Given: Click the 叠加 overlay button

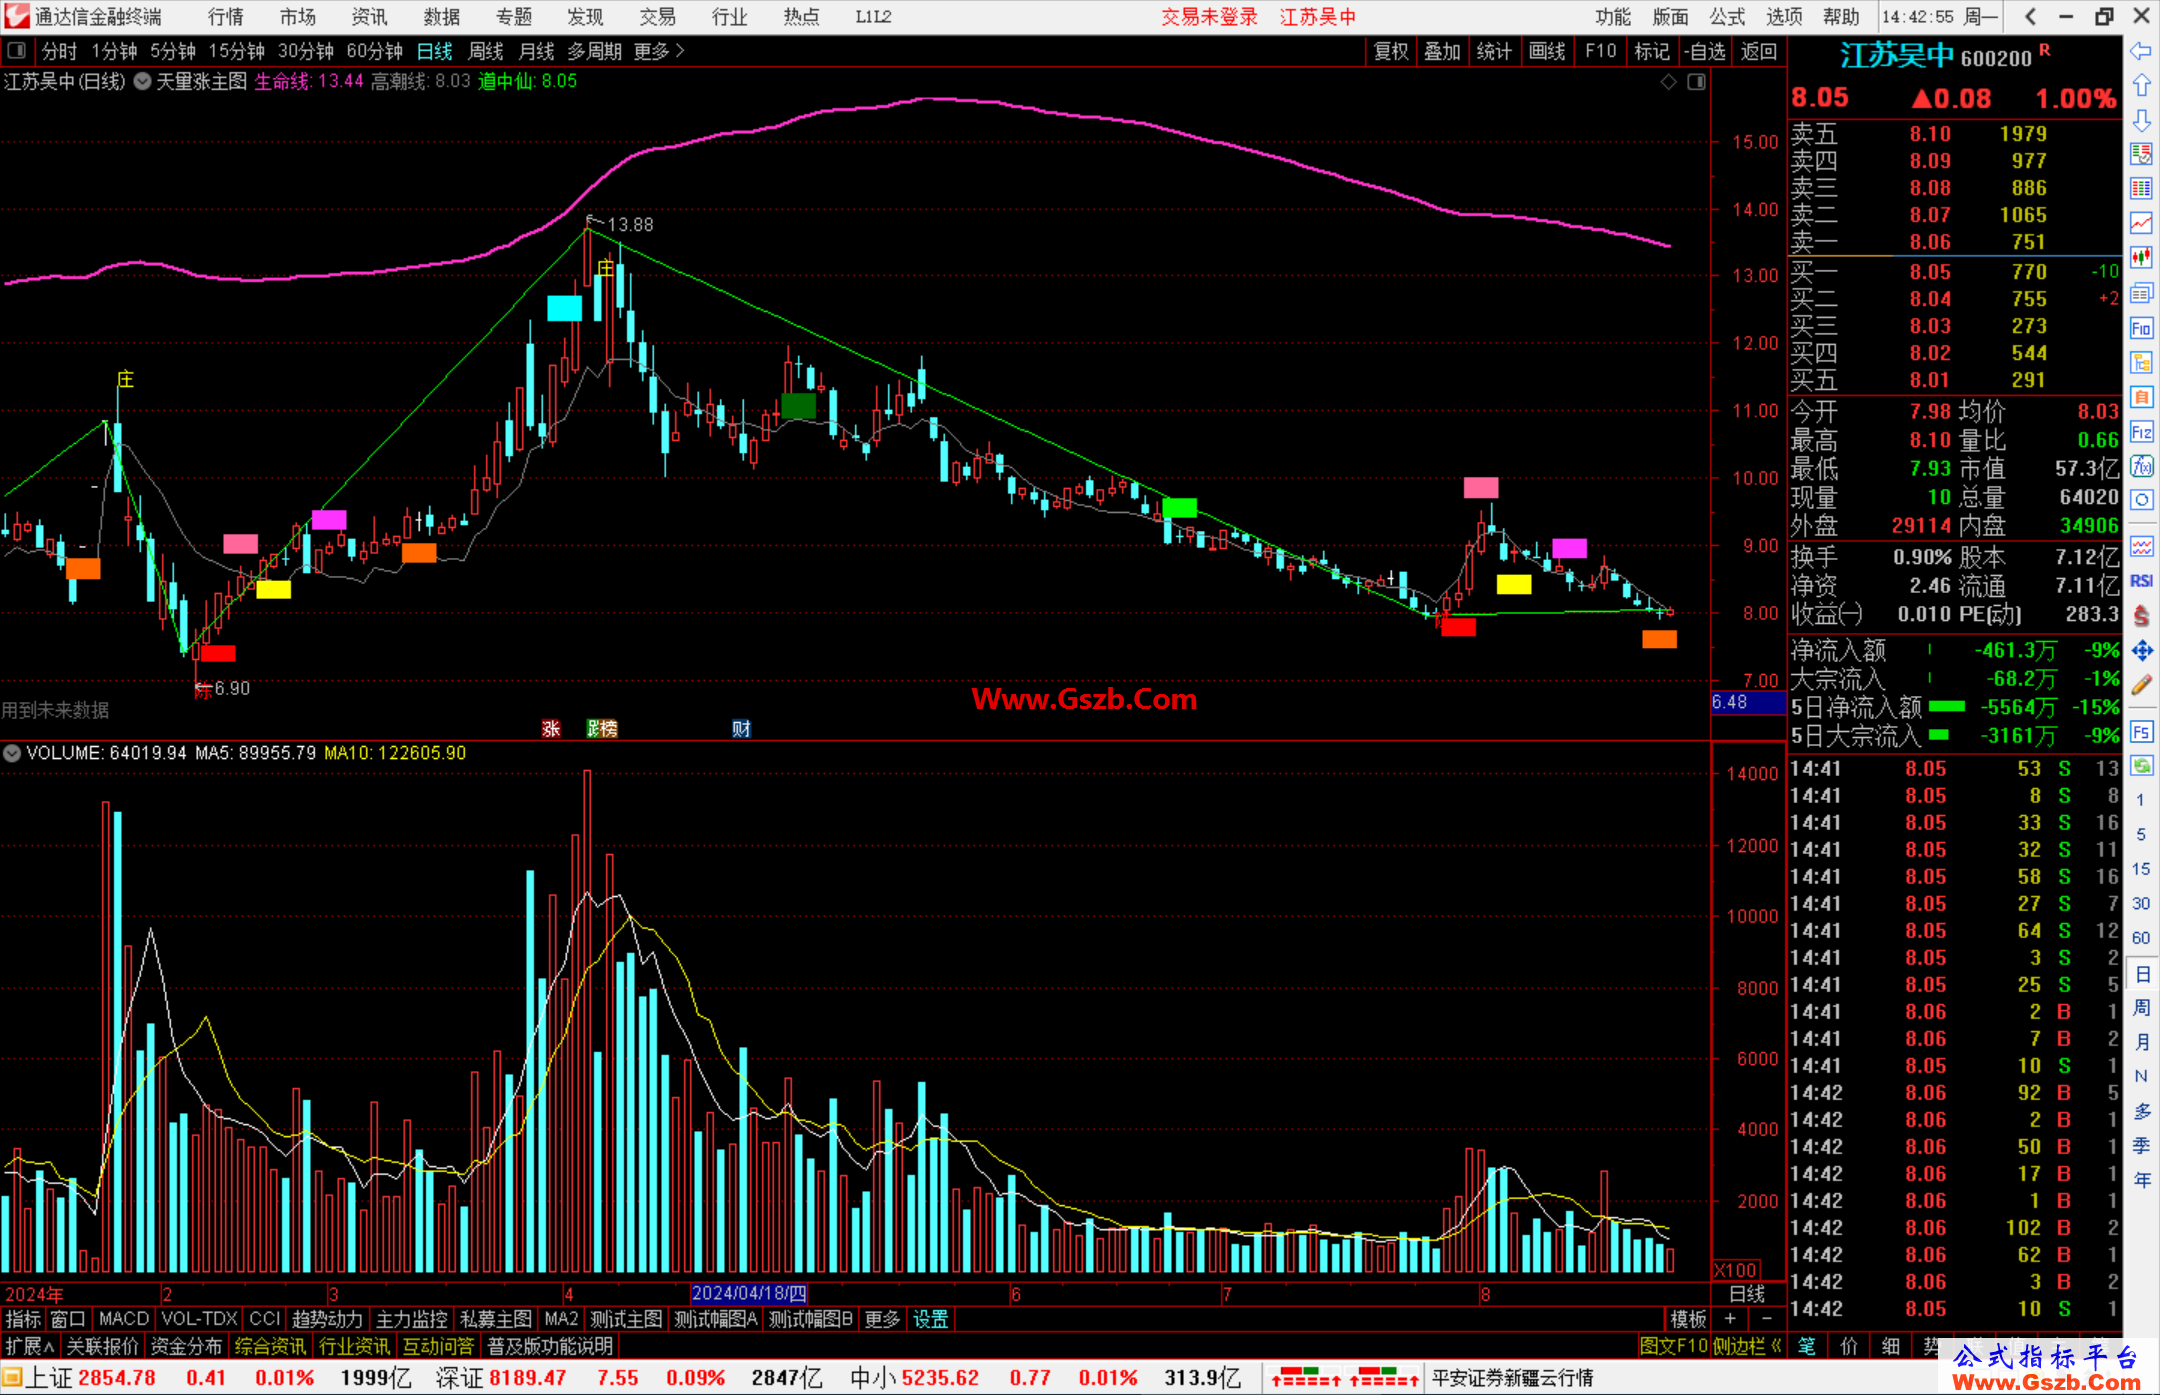Looking at the screenshot, I should (1443, 51).
